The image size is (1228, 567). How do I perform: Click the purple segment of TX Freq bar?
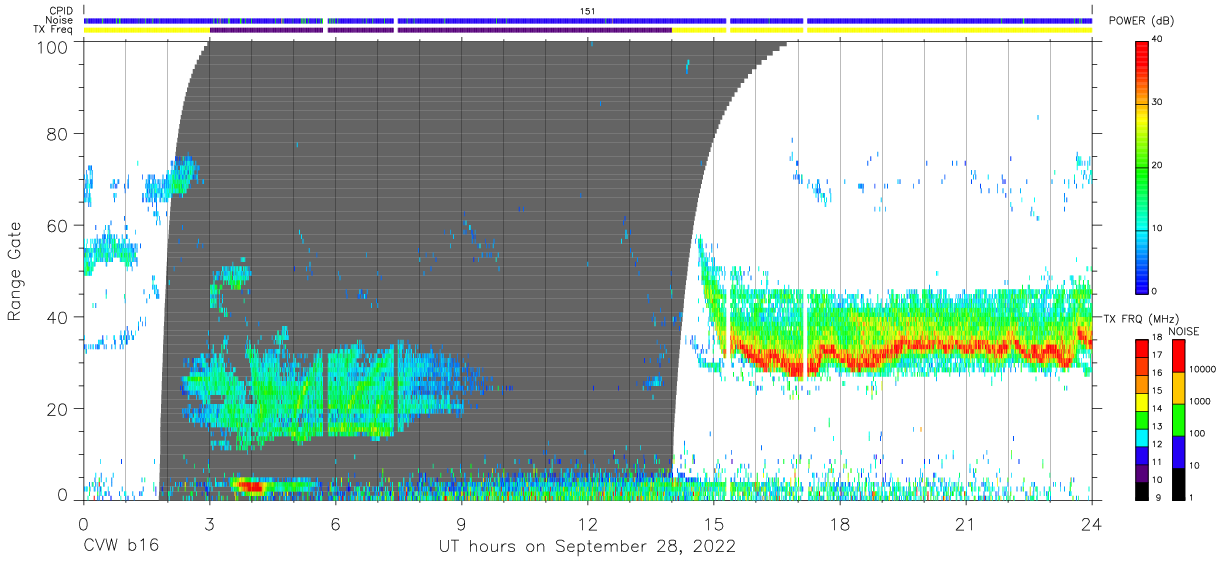[x=440, y=30]
